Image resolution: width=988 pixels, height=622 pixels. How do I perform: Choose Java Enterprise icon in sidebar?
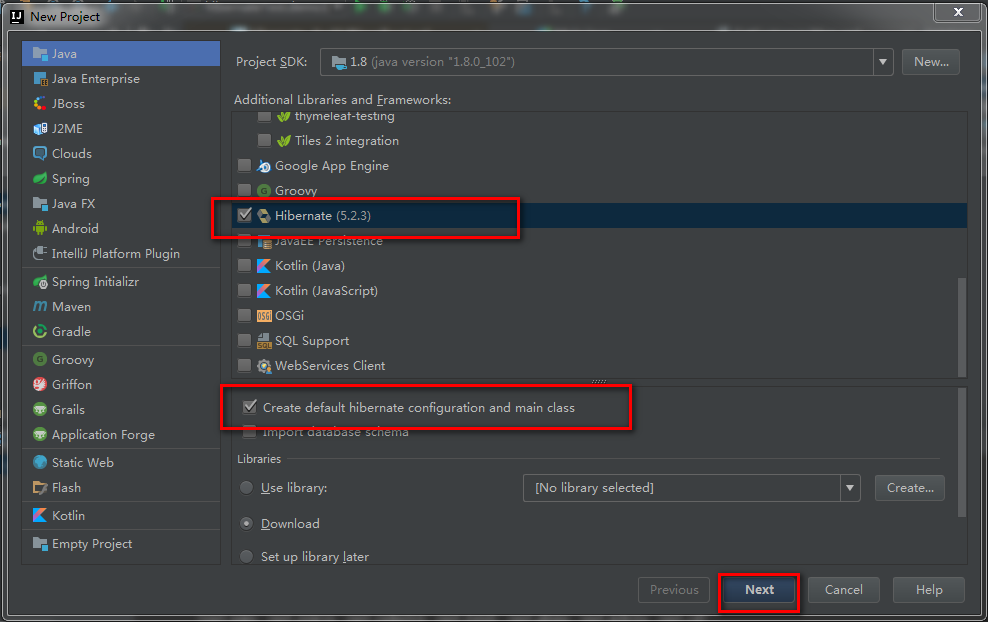[40, 79]
